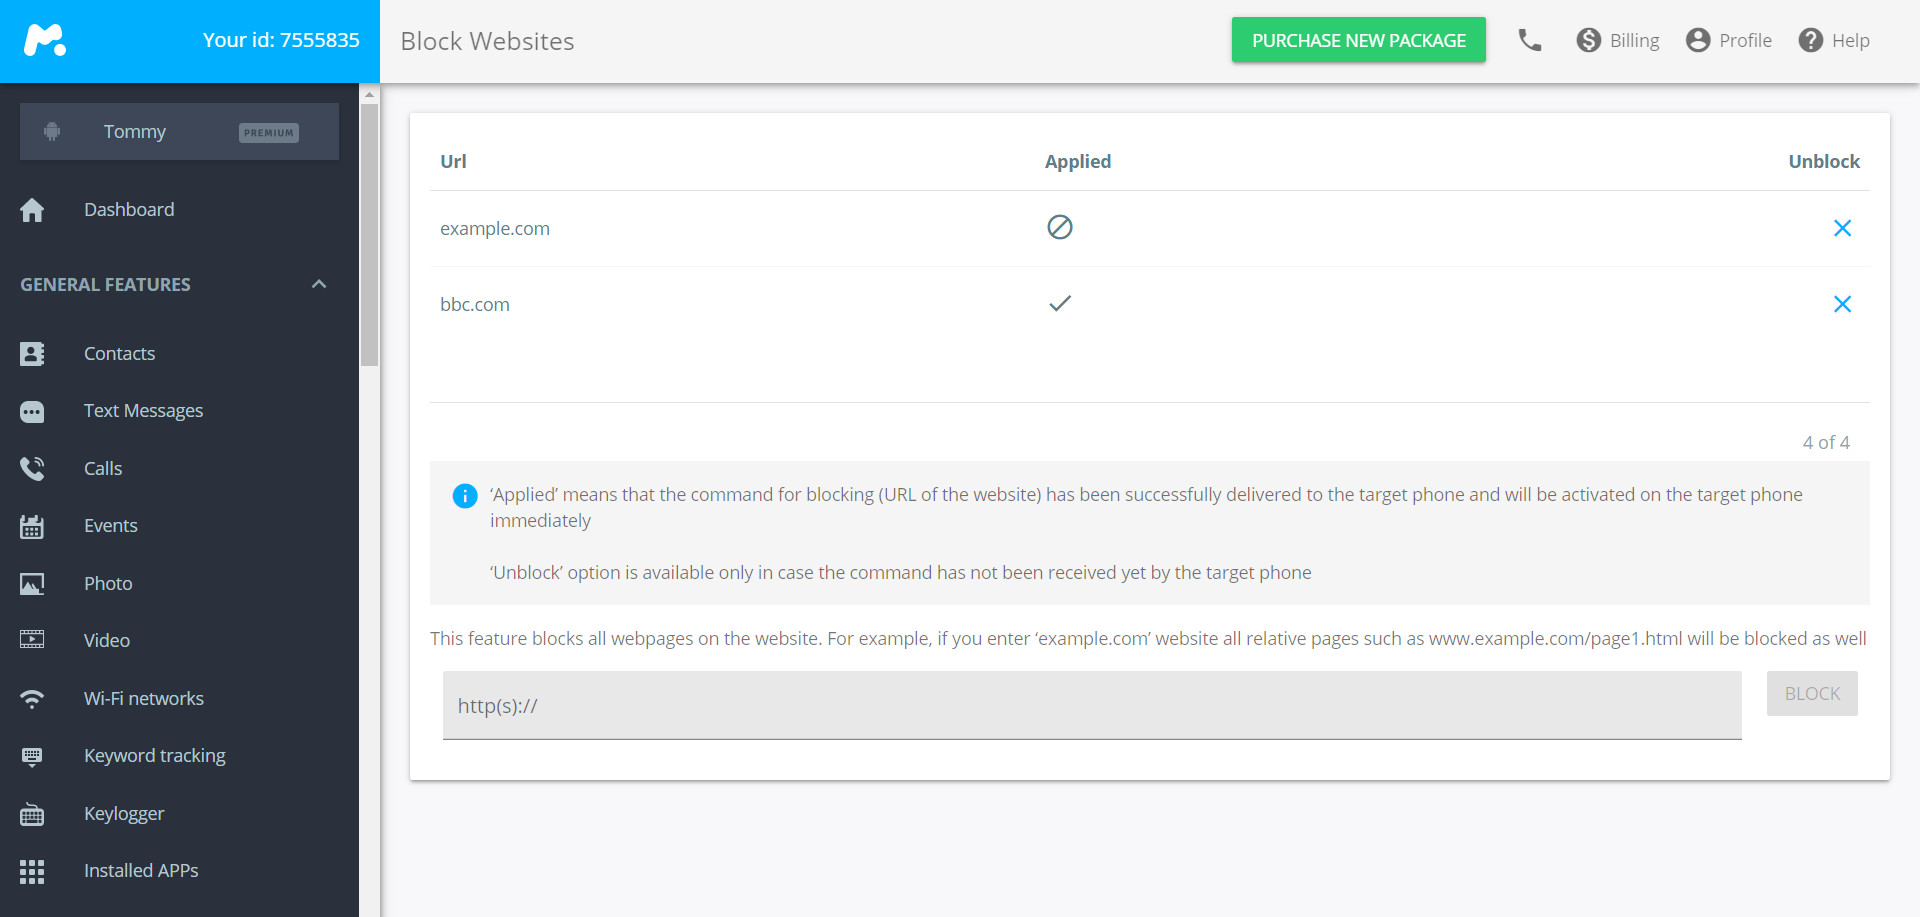
Task: Open Keyword tracking in sidebar
Action: (x=155, y=756)
